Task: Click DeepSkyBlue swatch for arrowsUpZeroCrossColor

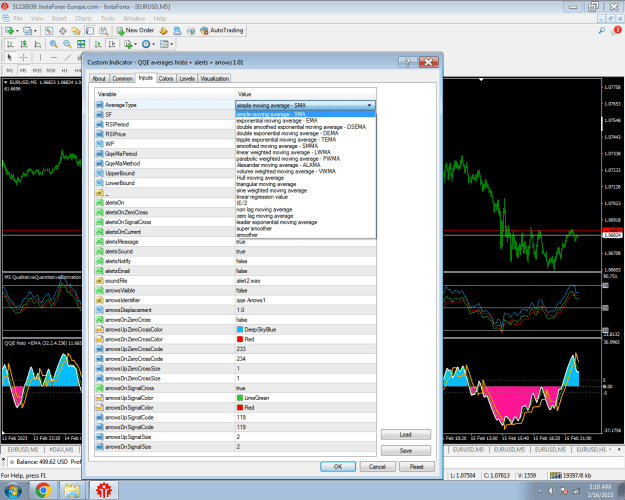Action: [x=240, y=329]
